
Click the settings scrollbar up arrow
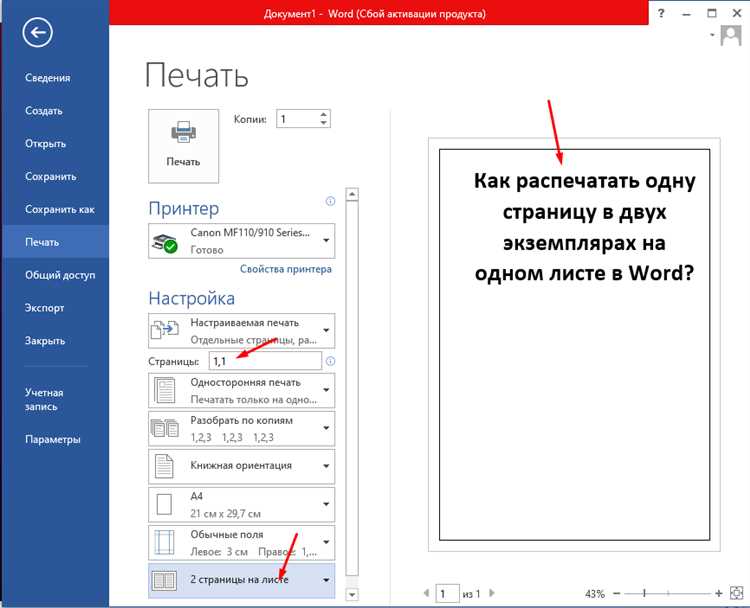pyautogui.click(x=352, y=194)
